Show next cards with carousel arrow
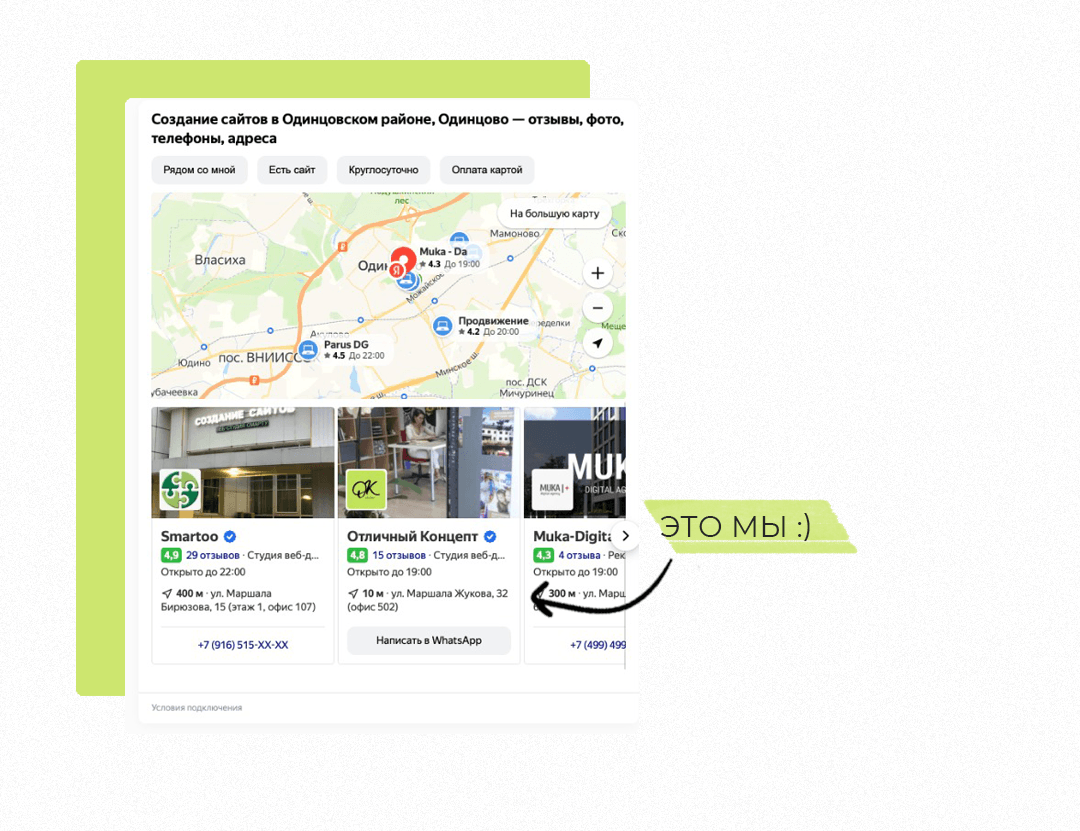Screen dimensions: 1080x831 625,535
